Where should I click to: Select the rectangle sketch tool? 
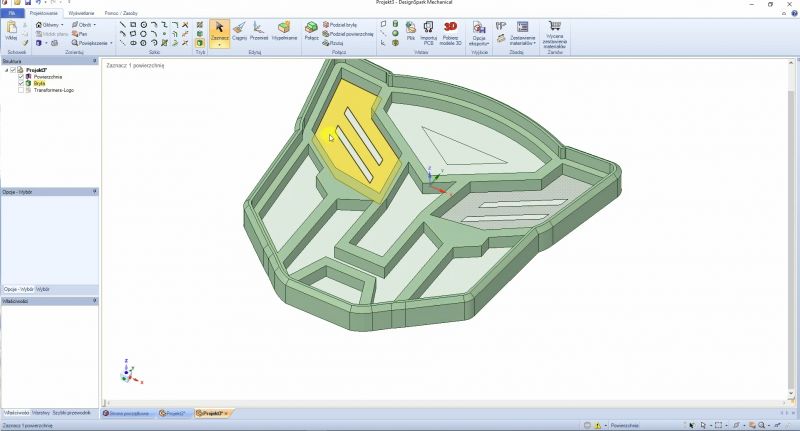pyautogui.click(x=133, y=24)
